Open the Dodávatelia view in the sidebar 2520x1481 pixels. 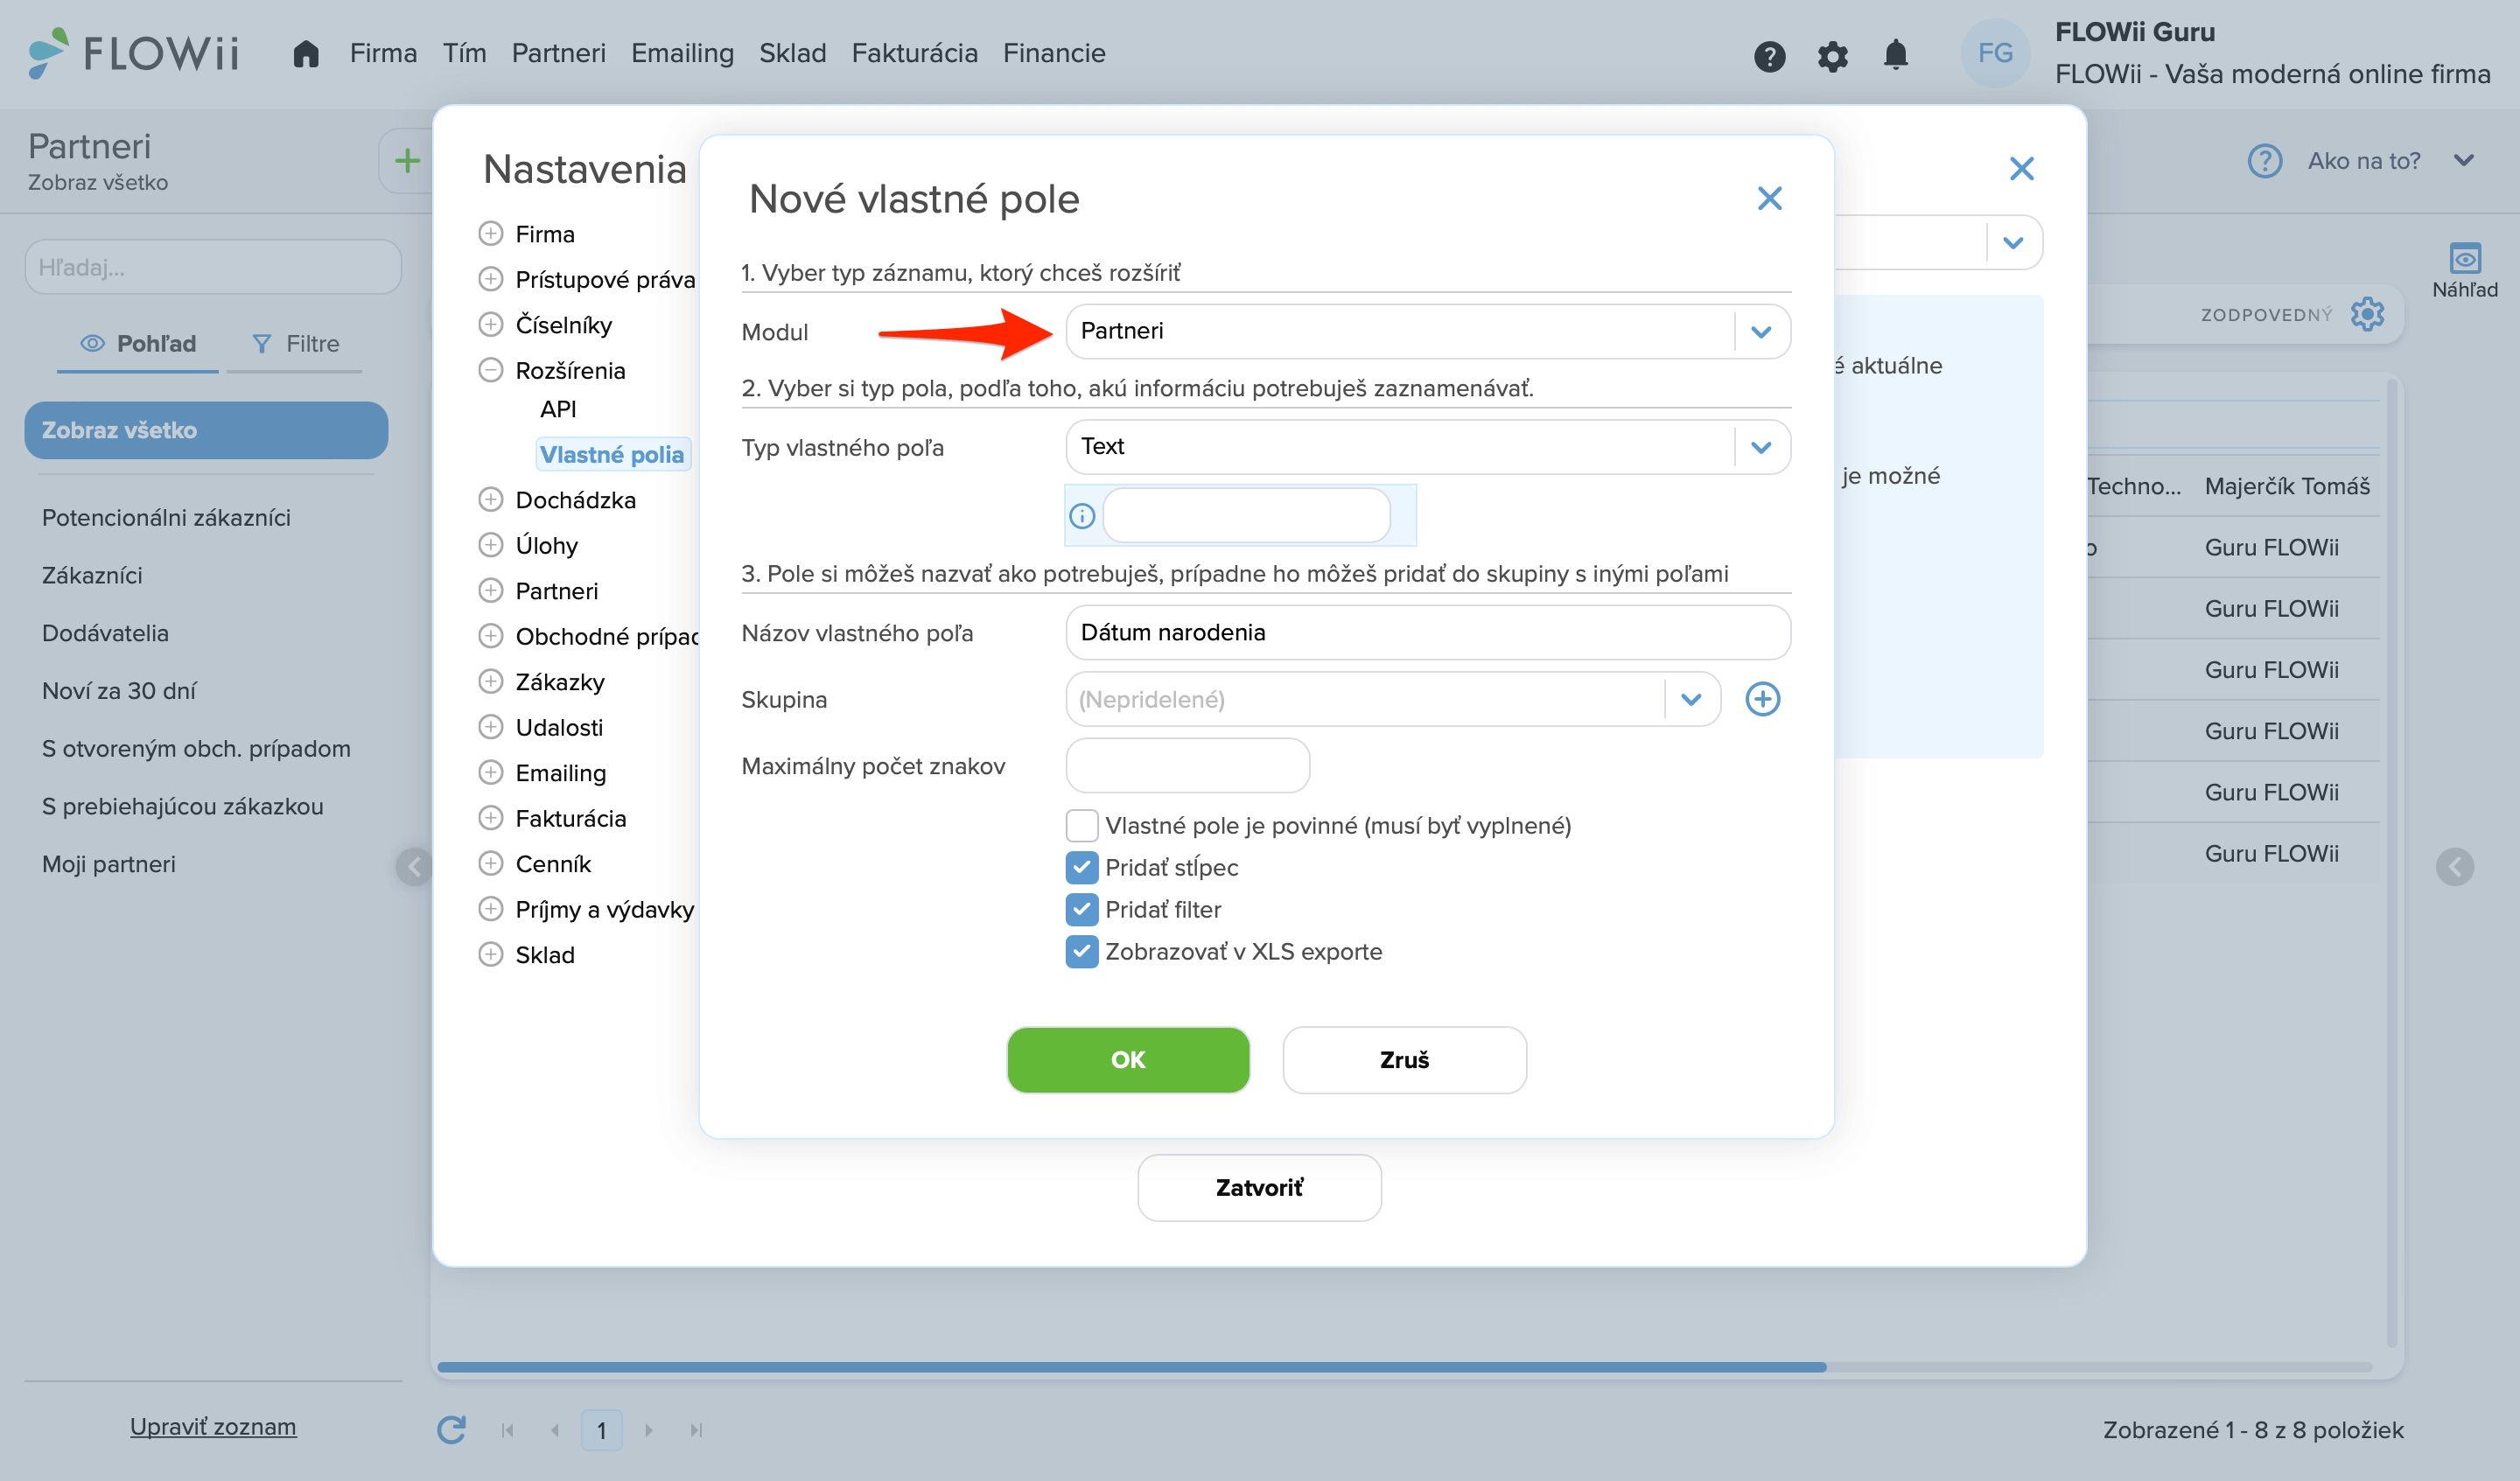[x=105, y=633]
